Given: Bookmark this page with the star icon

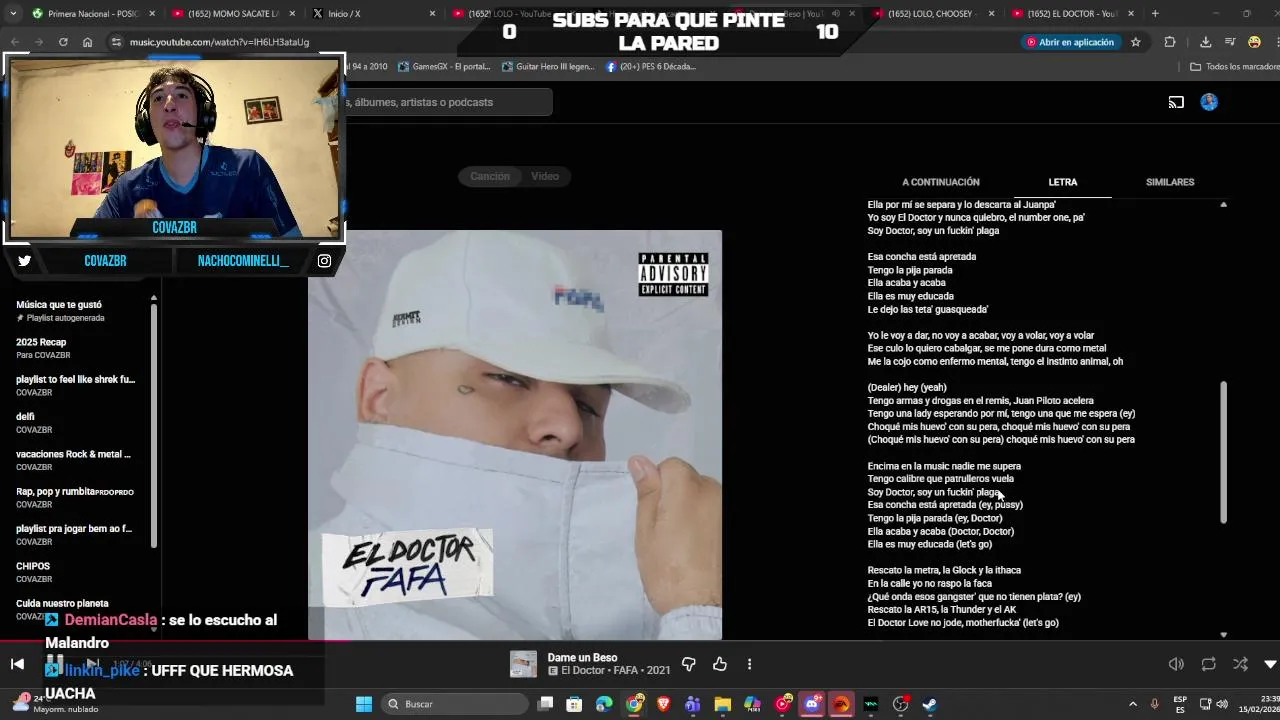Looking at the screenshot, I should click(x=1136, y=42).
